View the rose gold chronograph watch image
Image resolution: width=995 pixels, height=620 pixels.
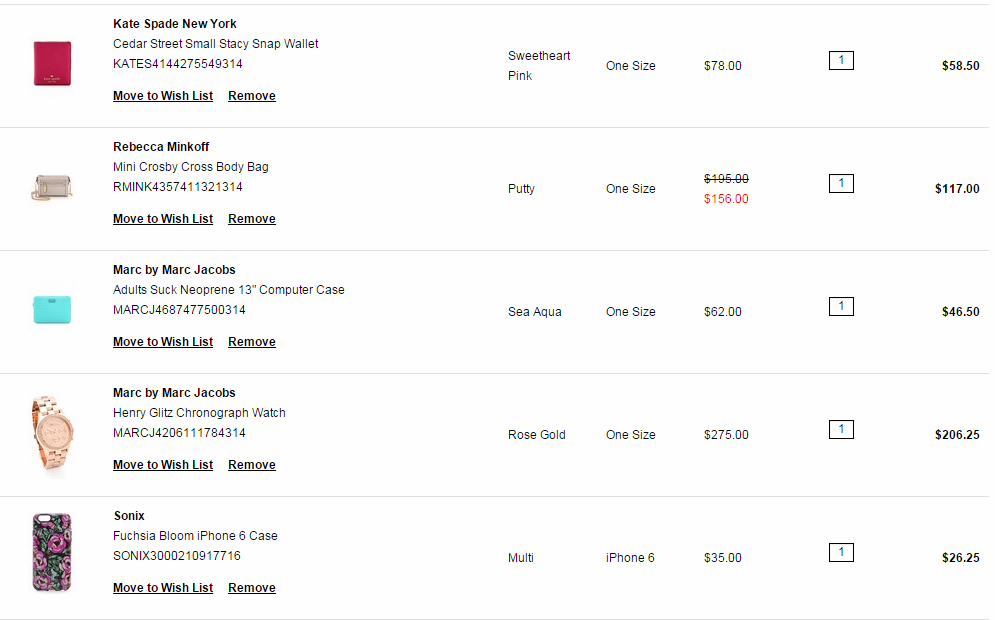[52, 434]
